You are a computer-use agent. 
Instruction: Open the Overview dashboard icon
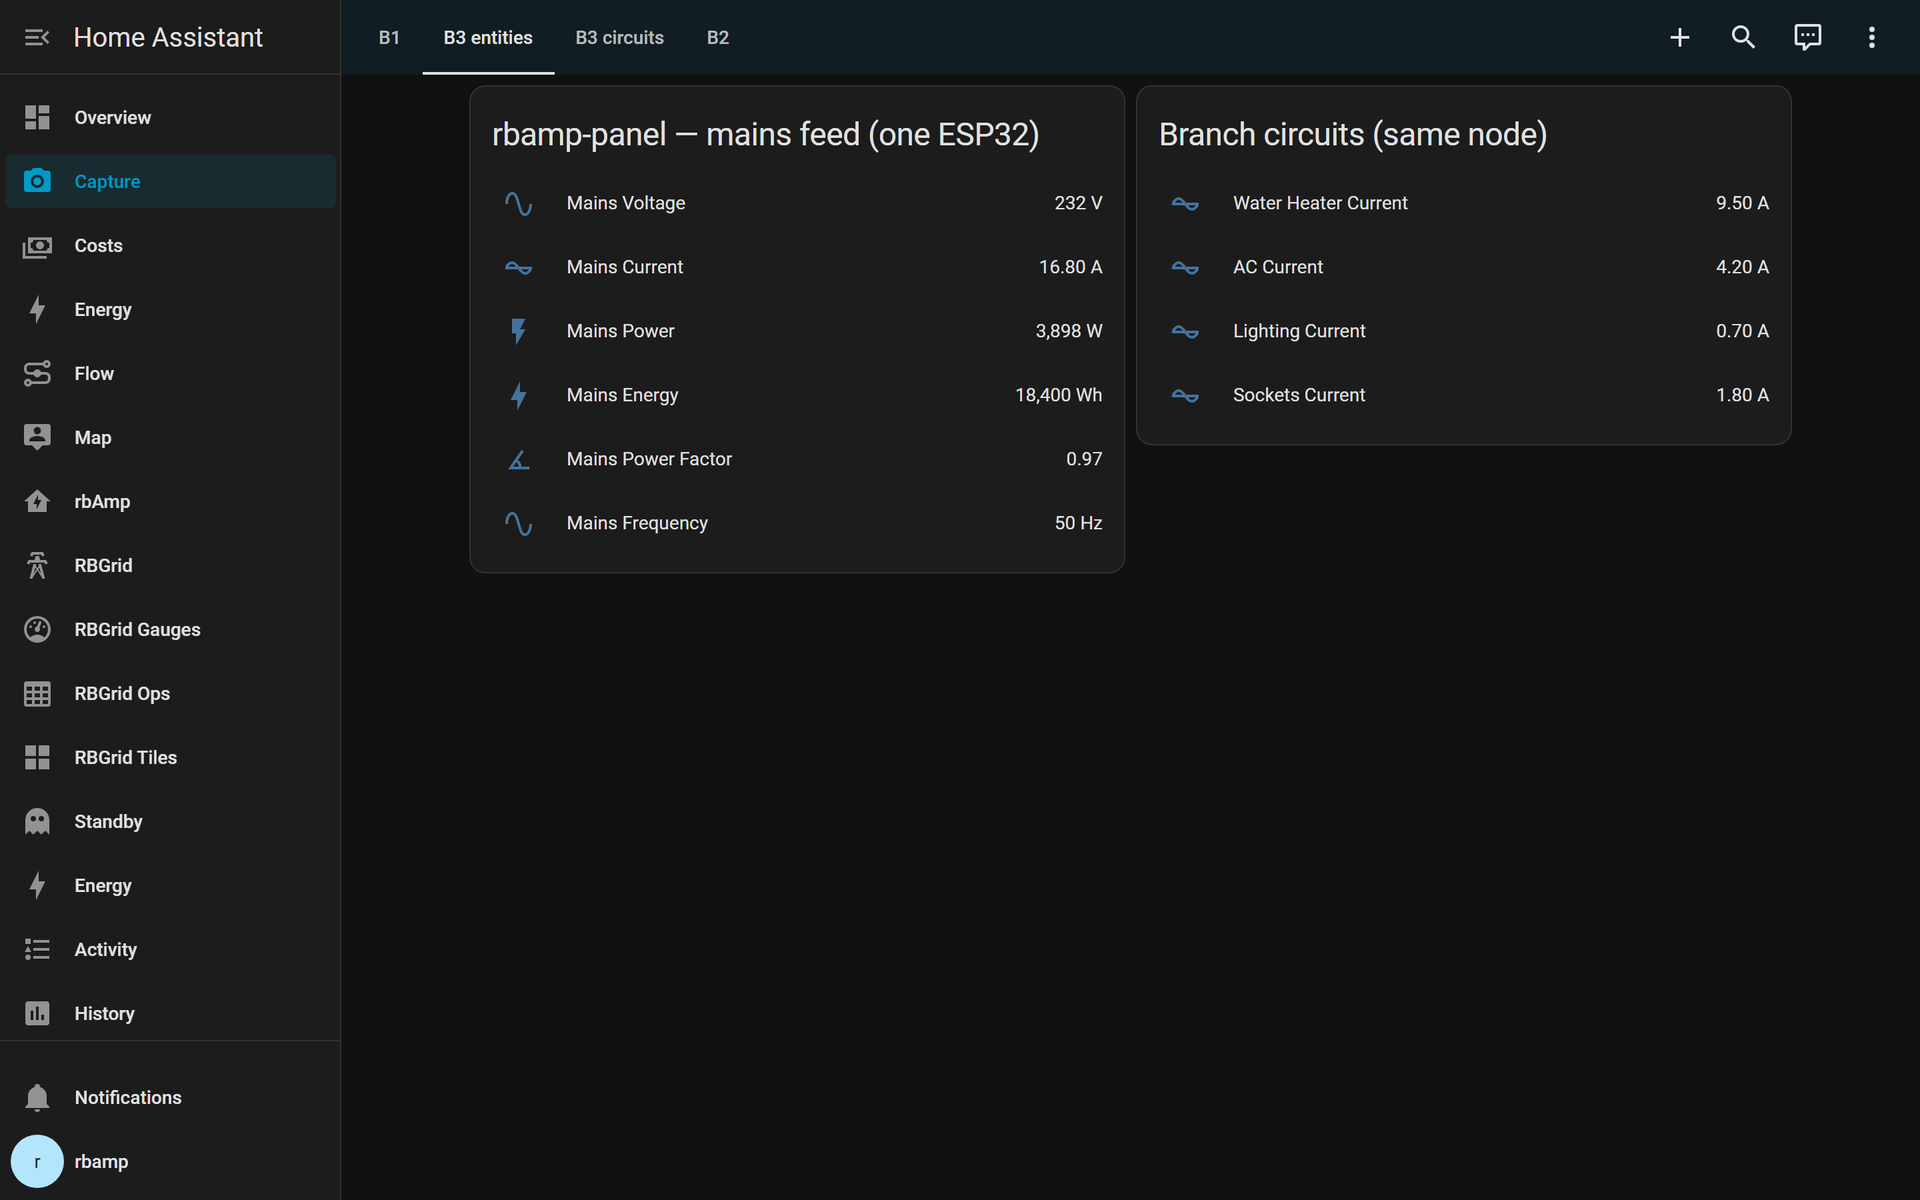(x=37, y=117)
